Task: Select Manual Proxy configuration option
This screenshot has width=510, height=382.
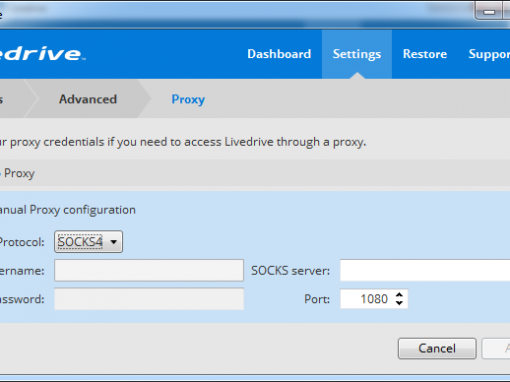Action: (68, 210)
